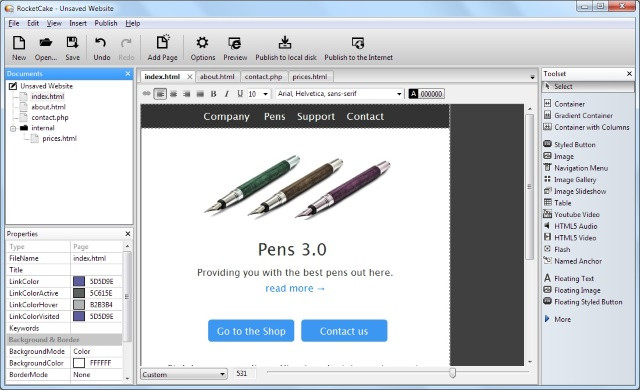
Task: Publish to the Internet
Action: pyautogui.click(x=358, y=48)
